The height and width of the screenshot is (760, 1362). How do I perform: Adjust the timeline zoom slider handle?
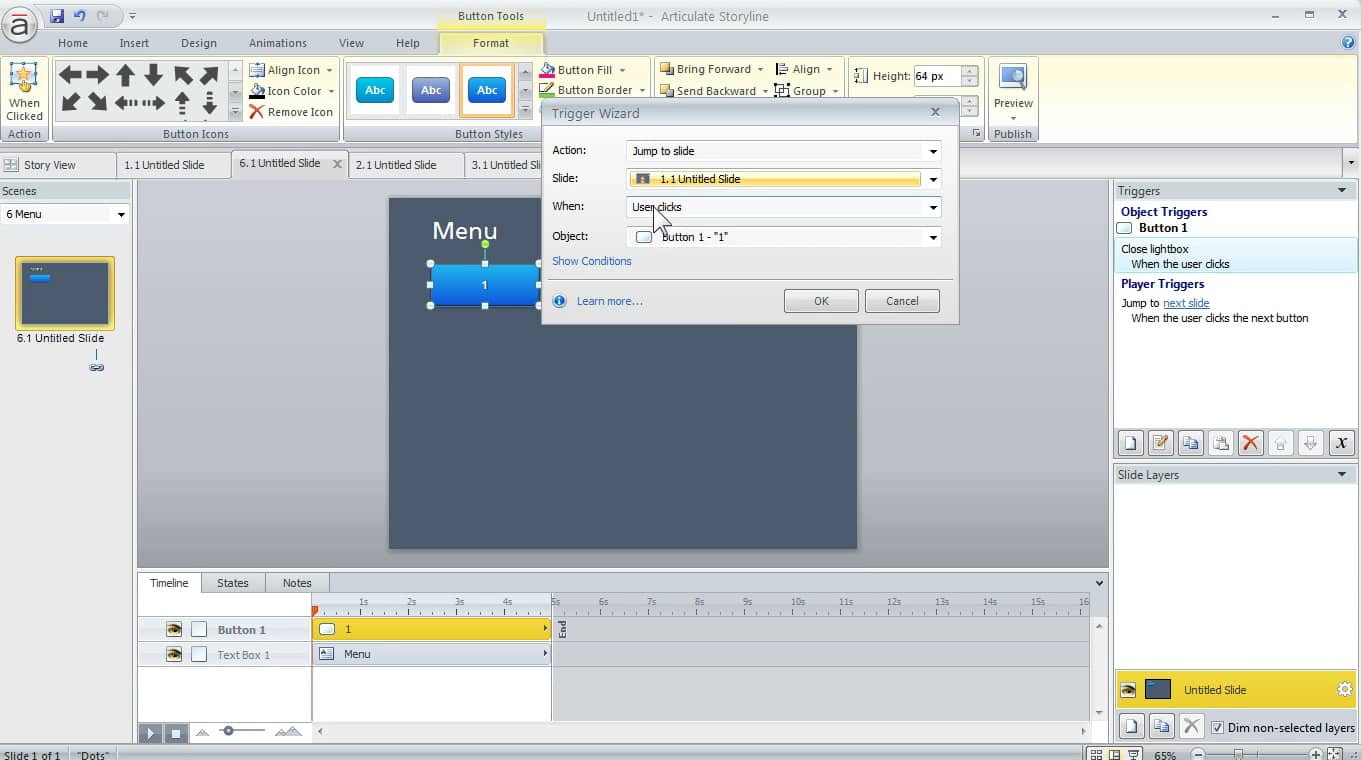pos(228,731)
